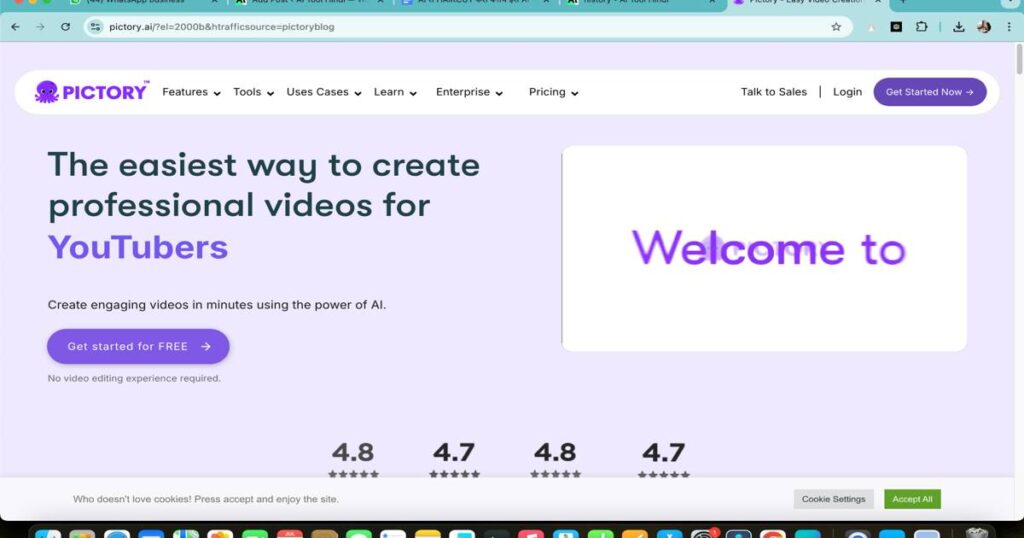Open the Chrome three-dot menu
The height and width of the screenshot is (538, 1024).
coord(1009,27)
